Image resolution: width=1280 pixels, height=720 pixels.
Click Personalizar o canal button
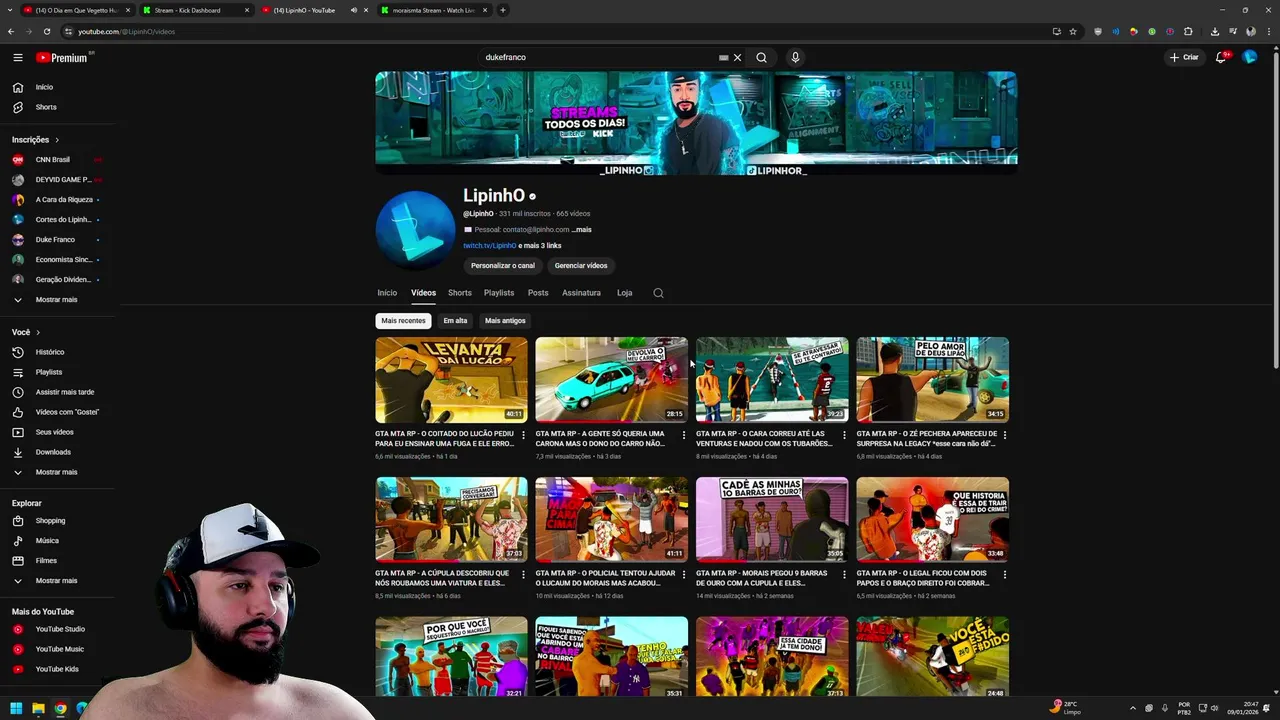pos(503,266)
